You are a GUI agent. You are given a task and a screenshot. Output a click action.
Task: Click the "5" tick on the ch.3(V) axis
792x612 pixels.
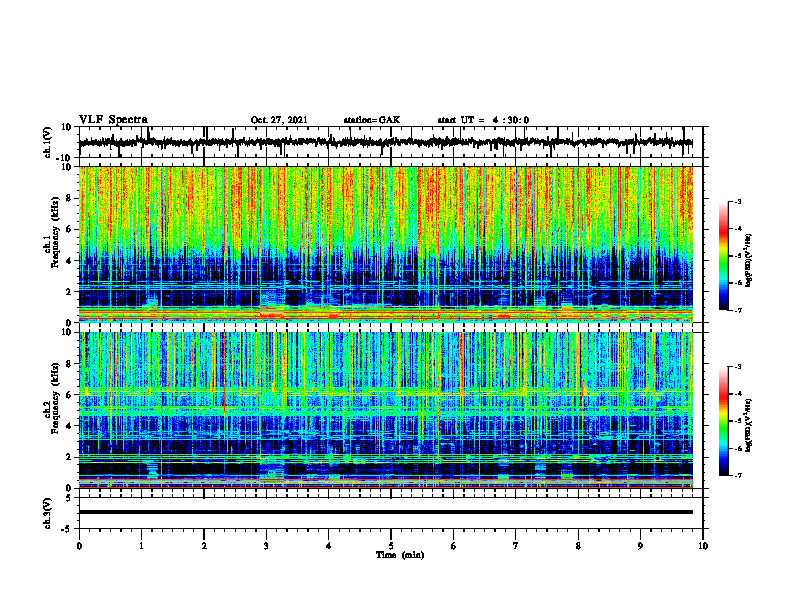click(x=70, y=498)
